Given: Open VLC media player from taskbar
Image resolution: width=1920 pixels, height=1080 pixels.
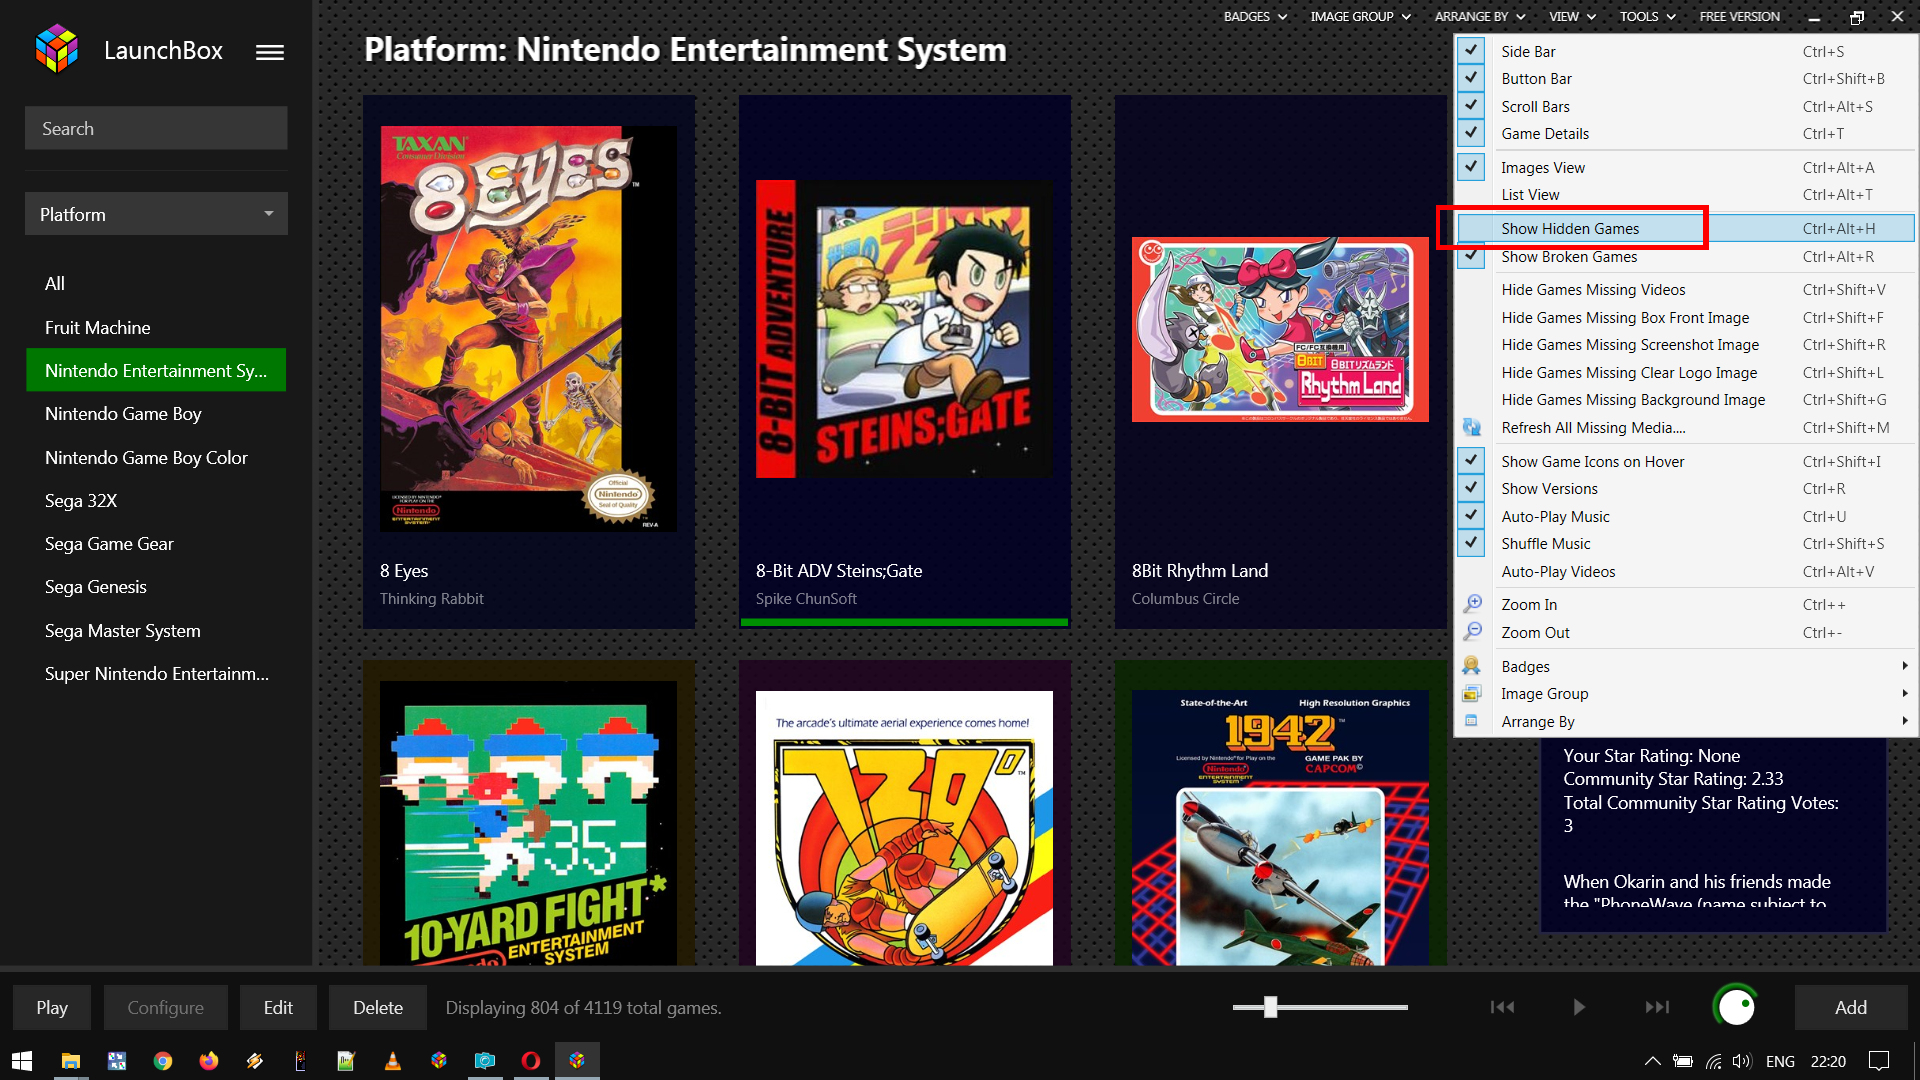Looking at the screenshot, I should (393, 1061).
